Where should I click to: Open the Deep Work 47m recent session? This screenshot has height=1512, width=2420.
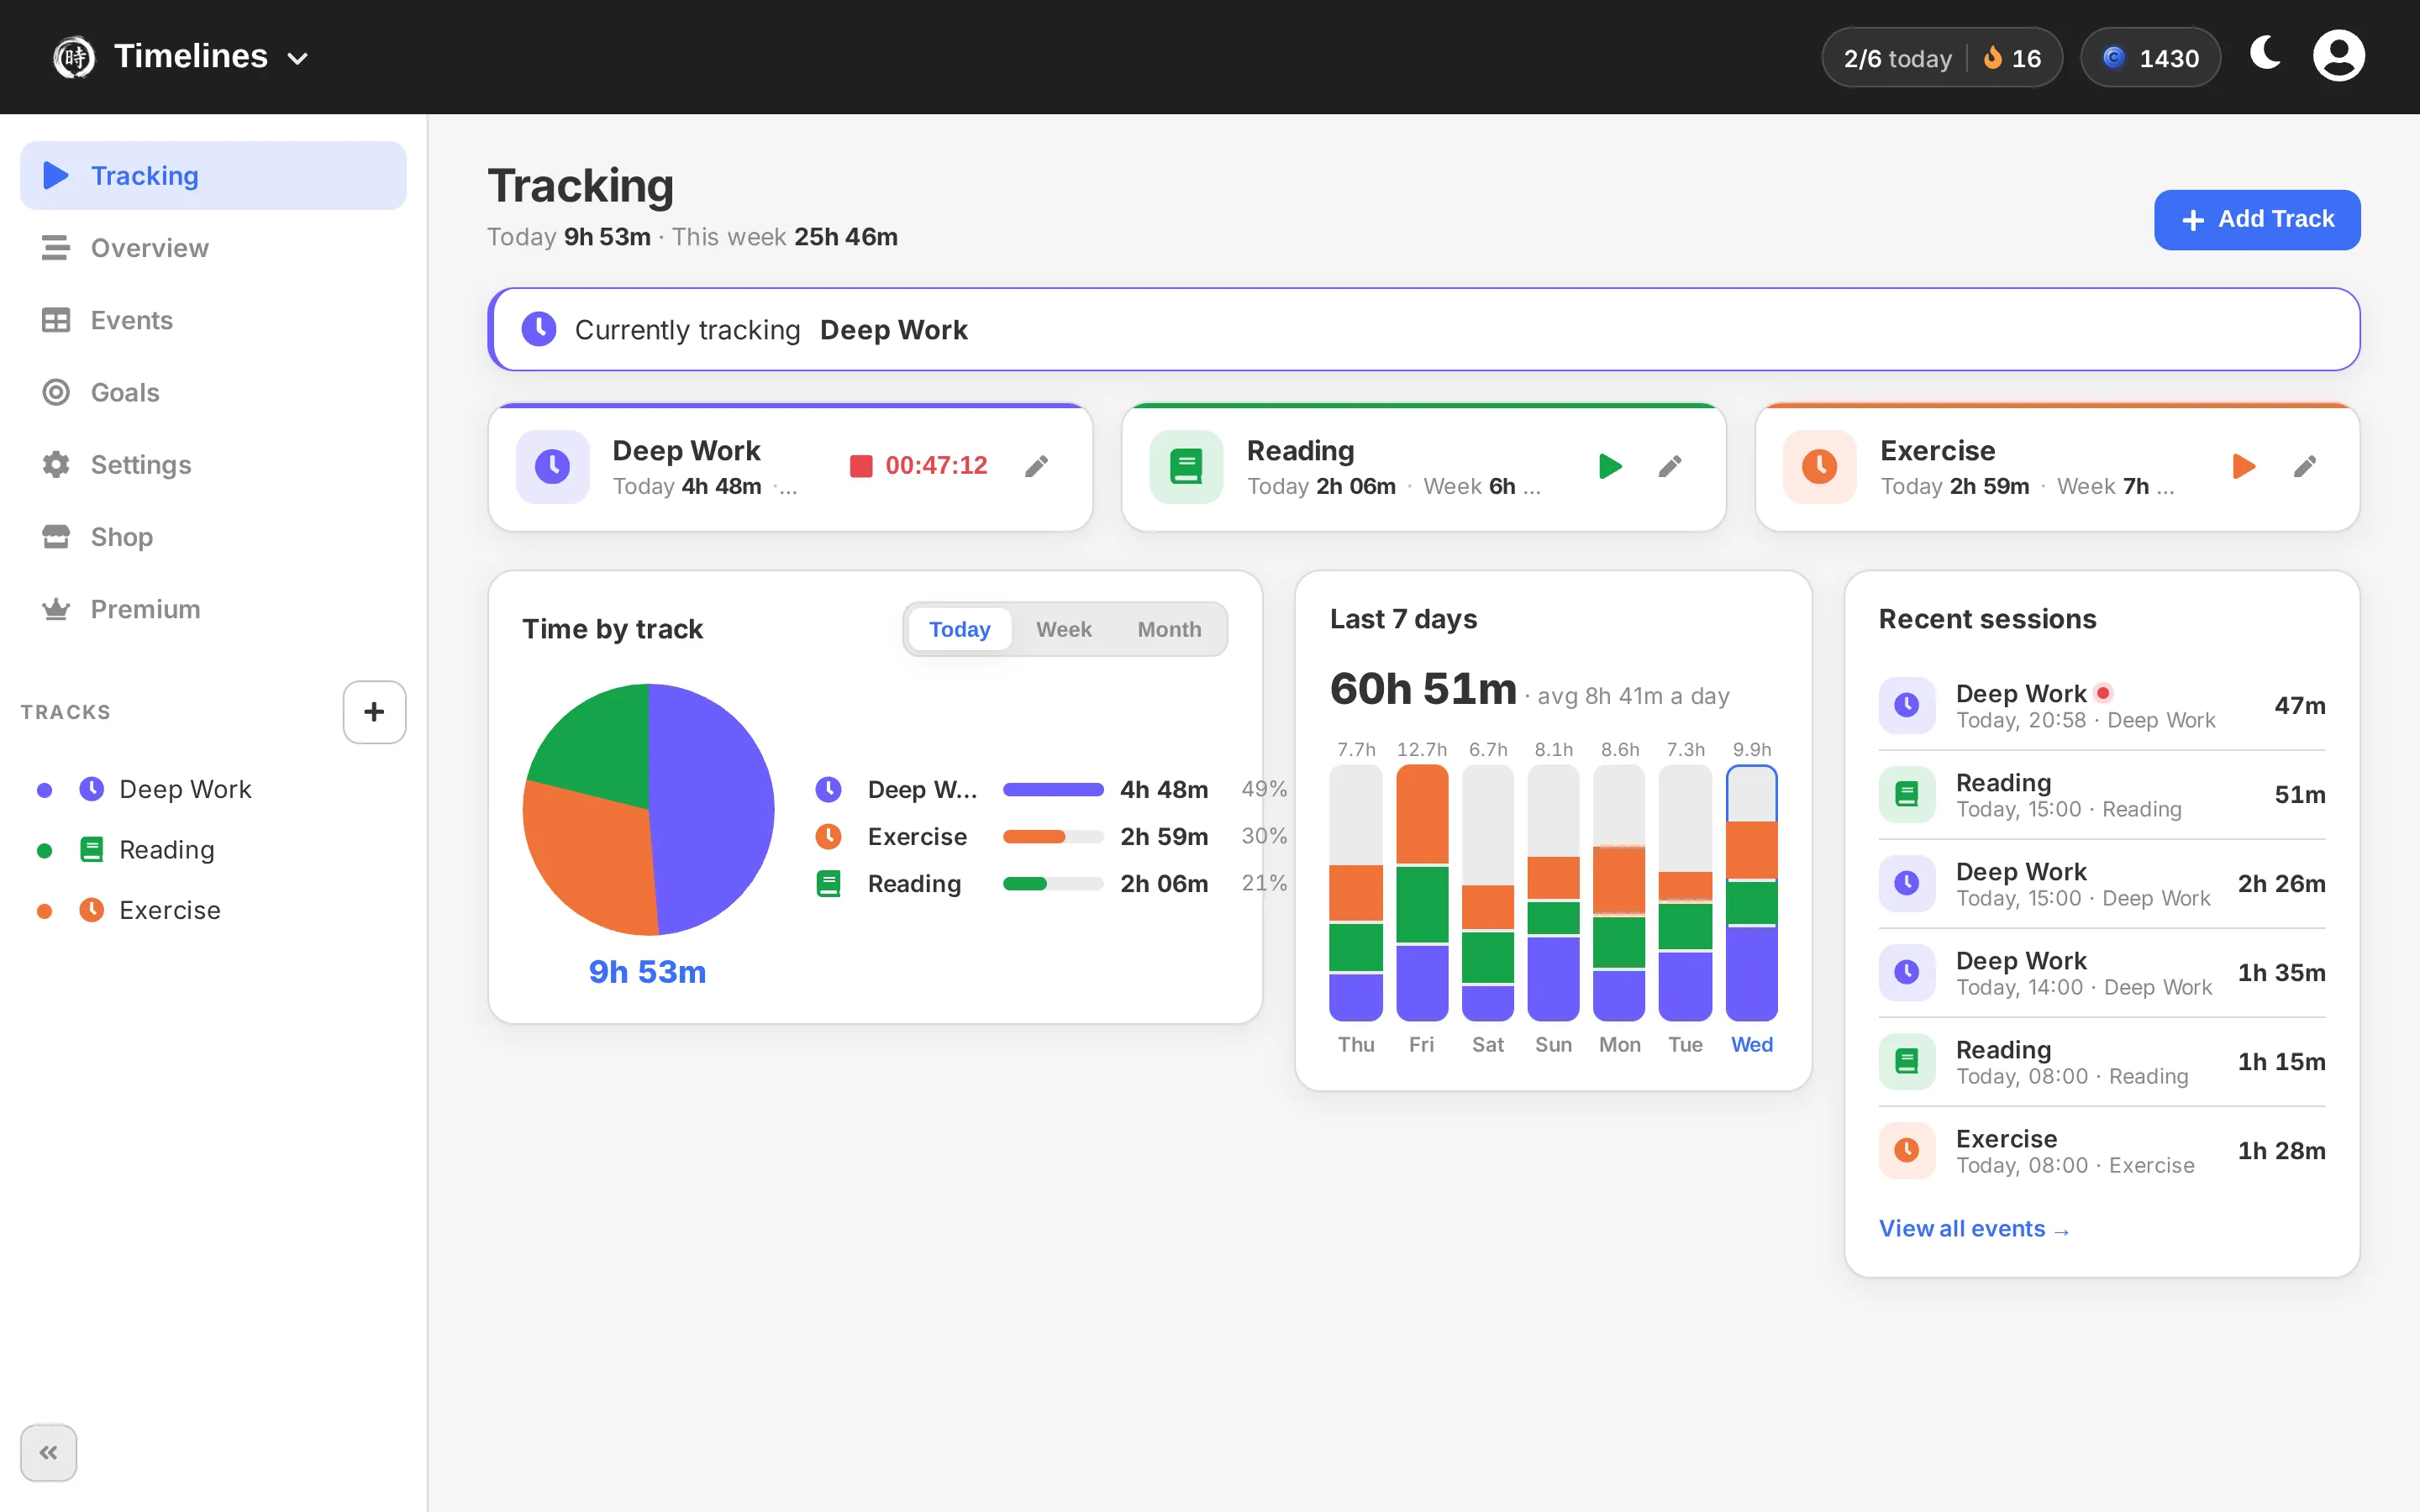[2101, 706]
